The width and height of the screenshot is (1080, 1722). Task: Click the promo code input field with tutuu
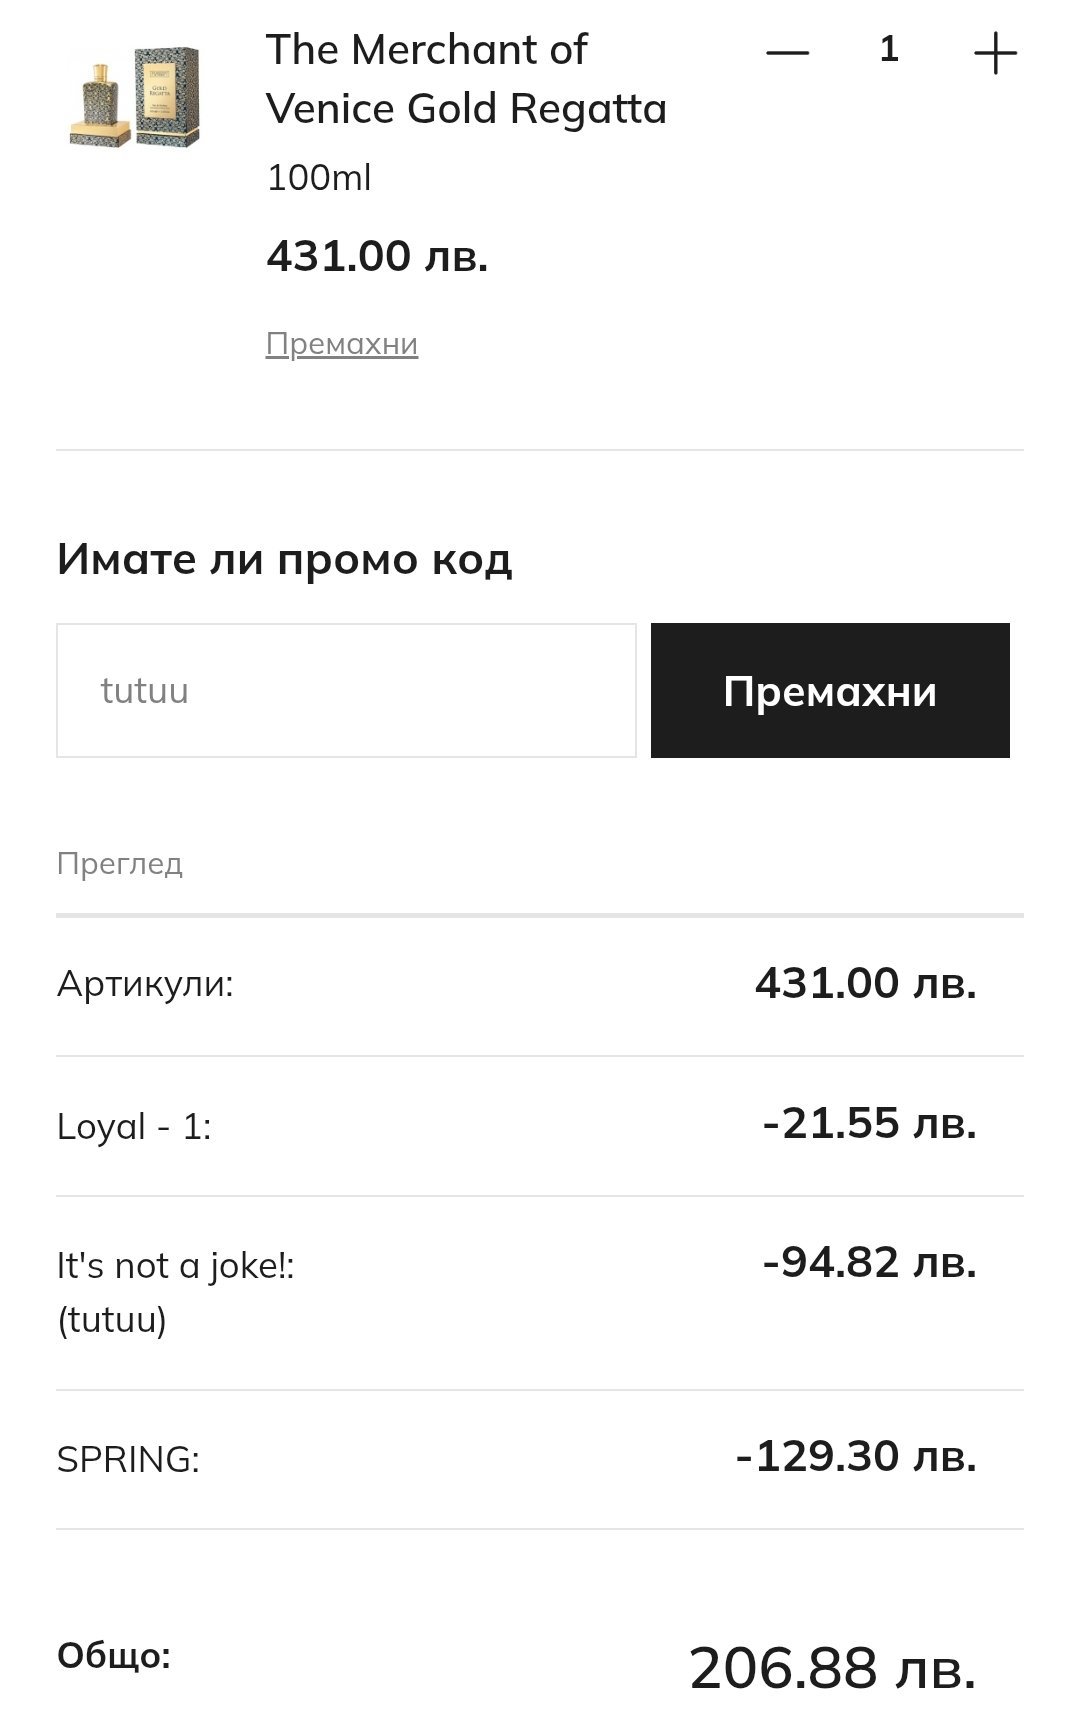[346, 690]
